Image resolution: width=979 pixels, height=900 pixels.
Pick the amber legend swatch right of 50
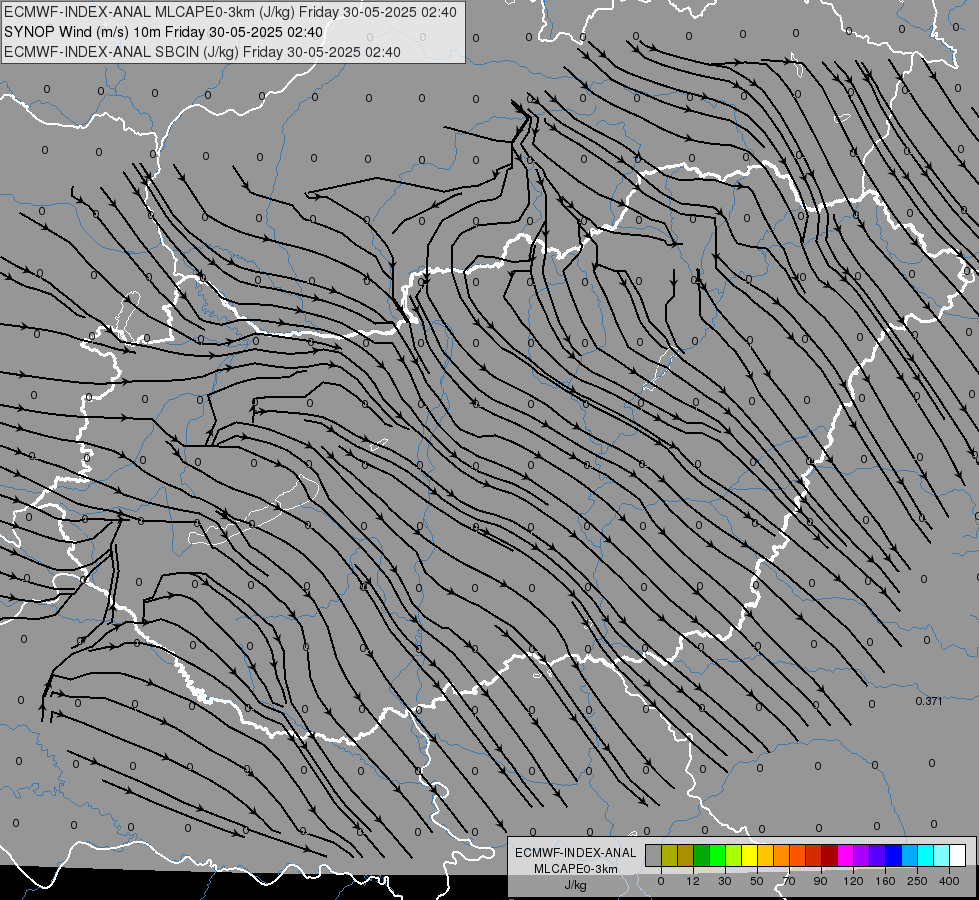coord(766,855)
